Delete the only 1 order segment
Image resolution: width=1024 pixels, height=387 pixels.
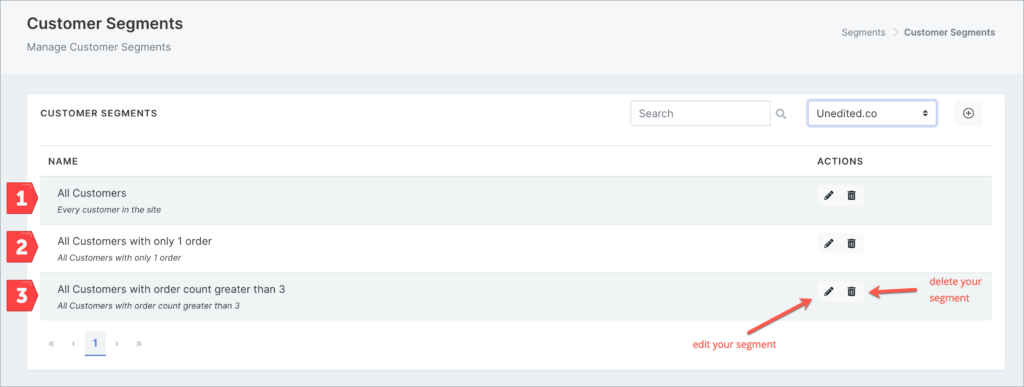[x=852, y=243]
